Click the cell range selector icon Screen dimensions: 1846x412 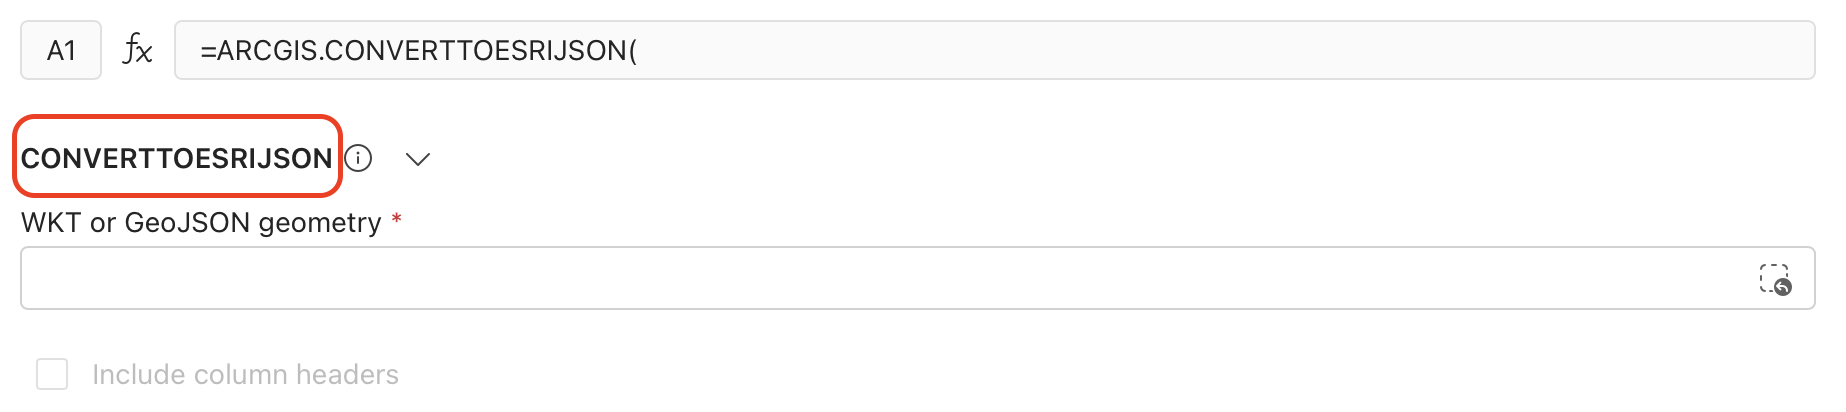pos(1774,279)
